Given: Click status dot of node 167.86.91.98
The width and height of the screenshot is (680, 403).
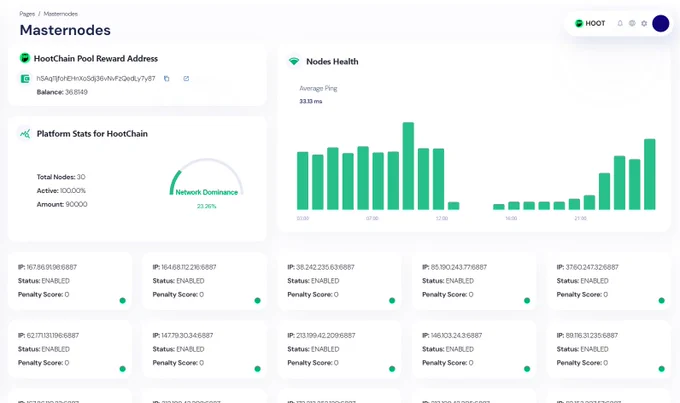Looking at the screenshot, I should 123,301.
